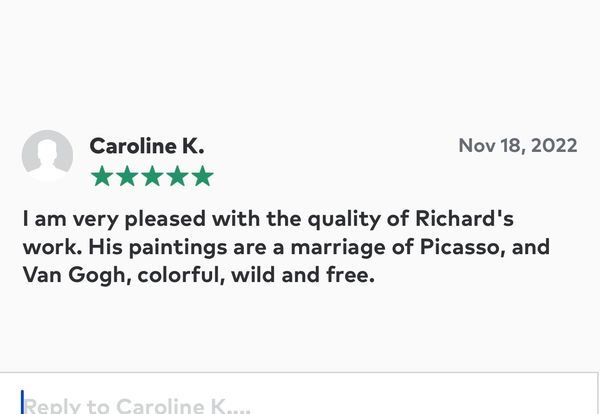Focus the Reply to Caroline K. field

coord(299,393)
